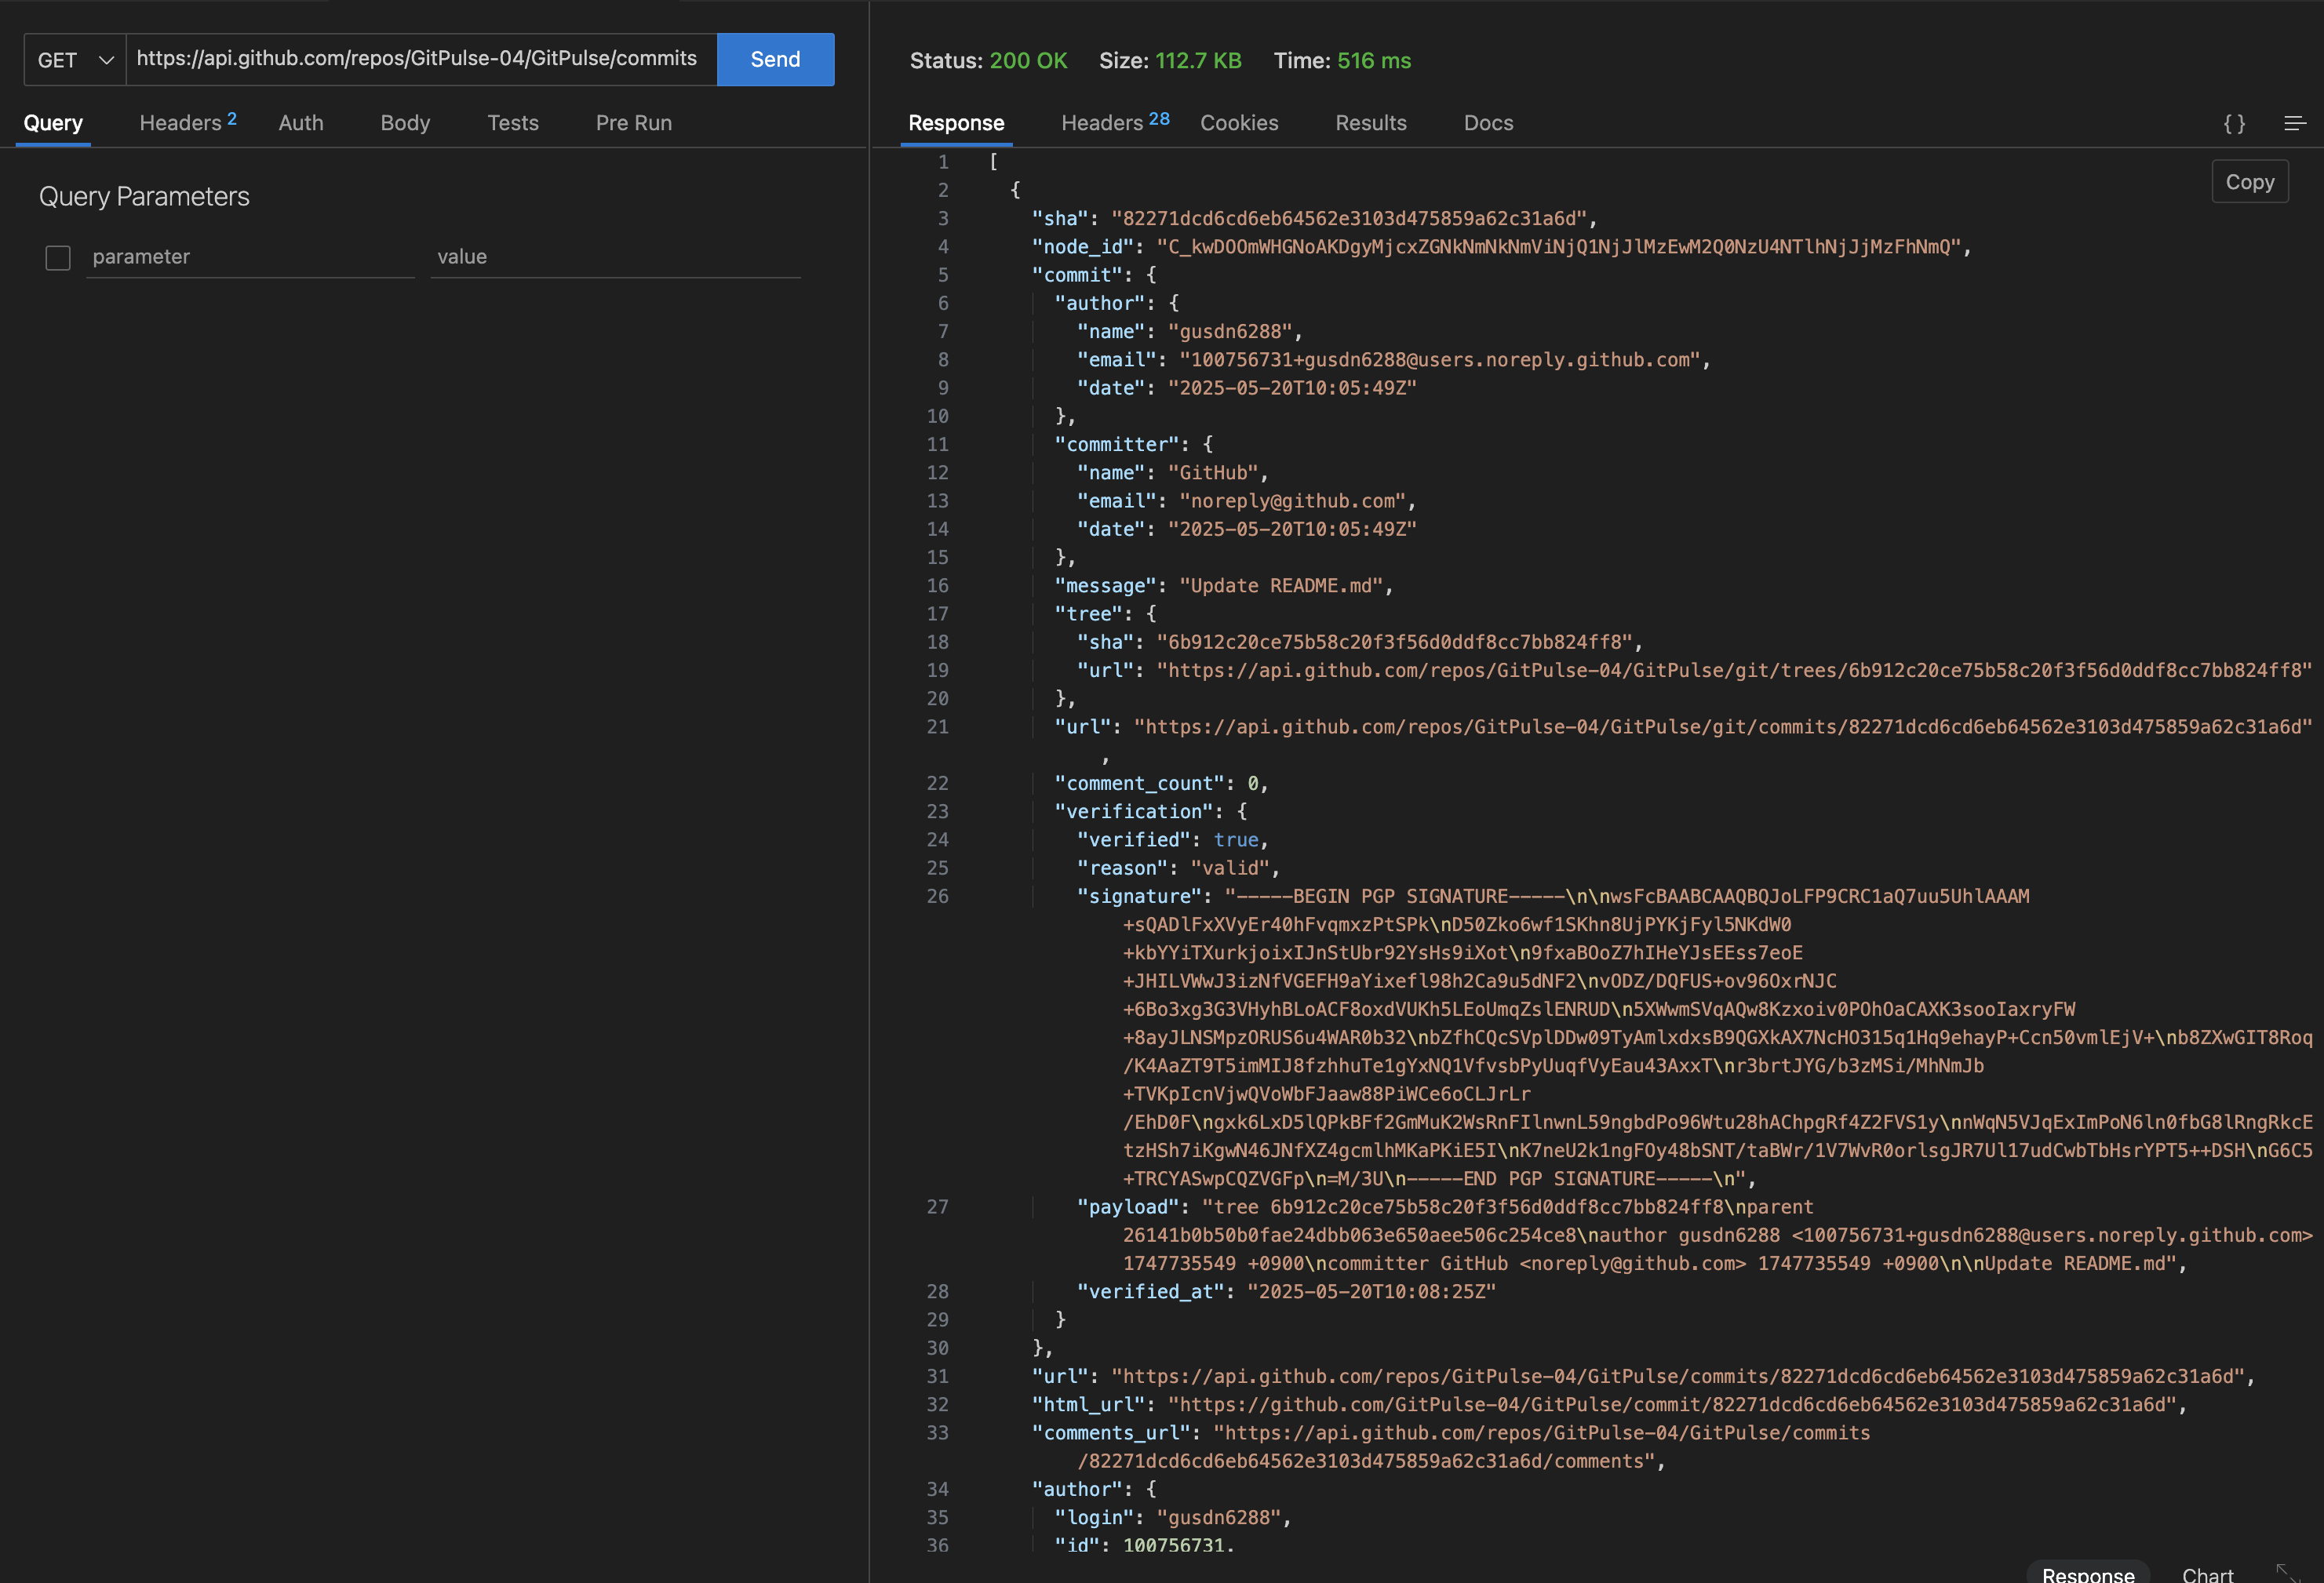Click line number 5 in gutter

pos(943,275)
